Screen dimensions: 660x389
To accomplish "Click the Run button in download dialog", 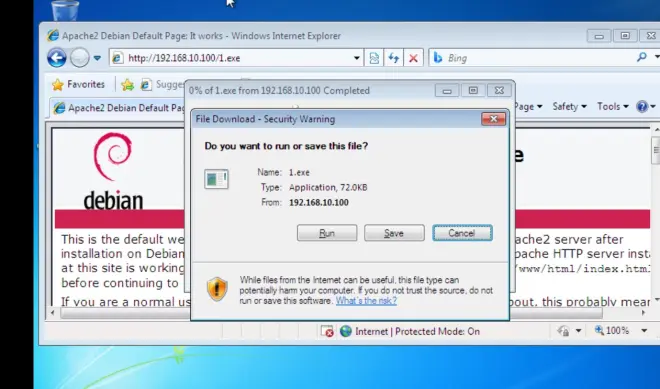I will pos(327,233).
